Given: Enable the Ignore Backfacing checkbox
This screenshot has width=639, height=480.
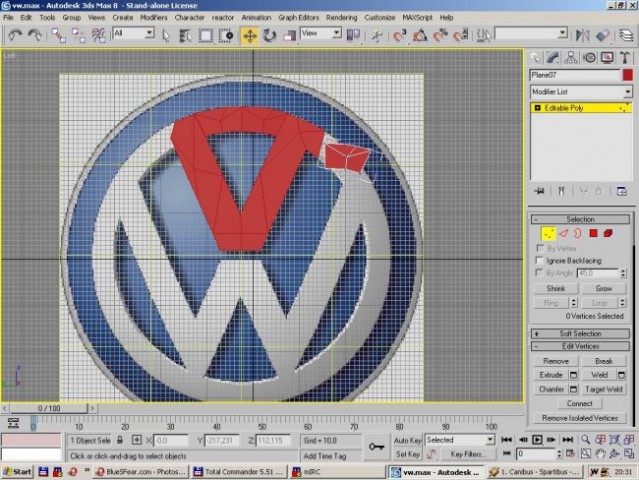Looking at the screenshot, I should pos(540,260).
